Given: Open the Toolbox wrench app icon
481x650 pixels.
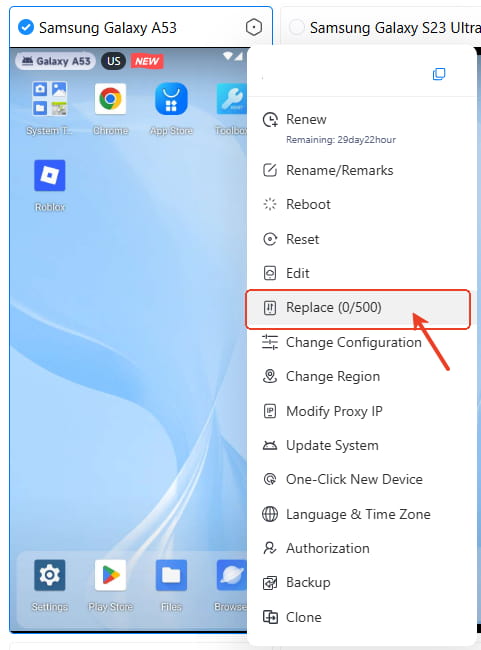Looking at the screenshot, I should click(x=231, y=99).
